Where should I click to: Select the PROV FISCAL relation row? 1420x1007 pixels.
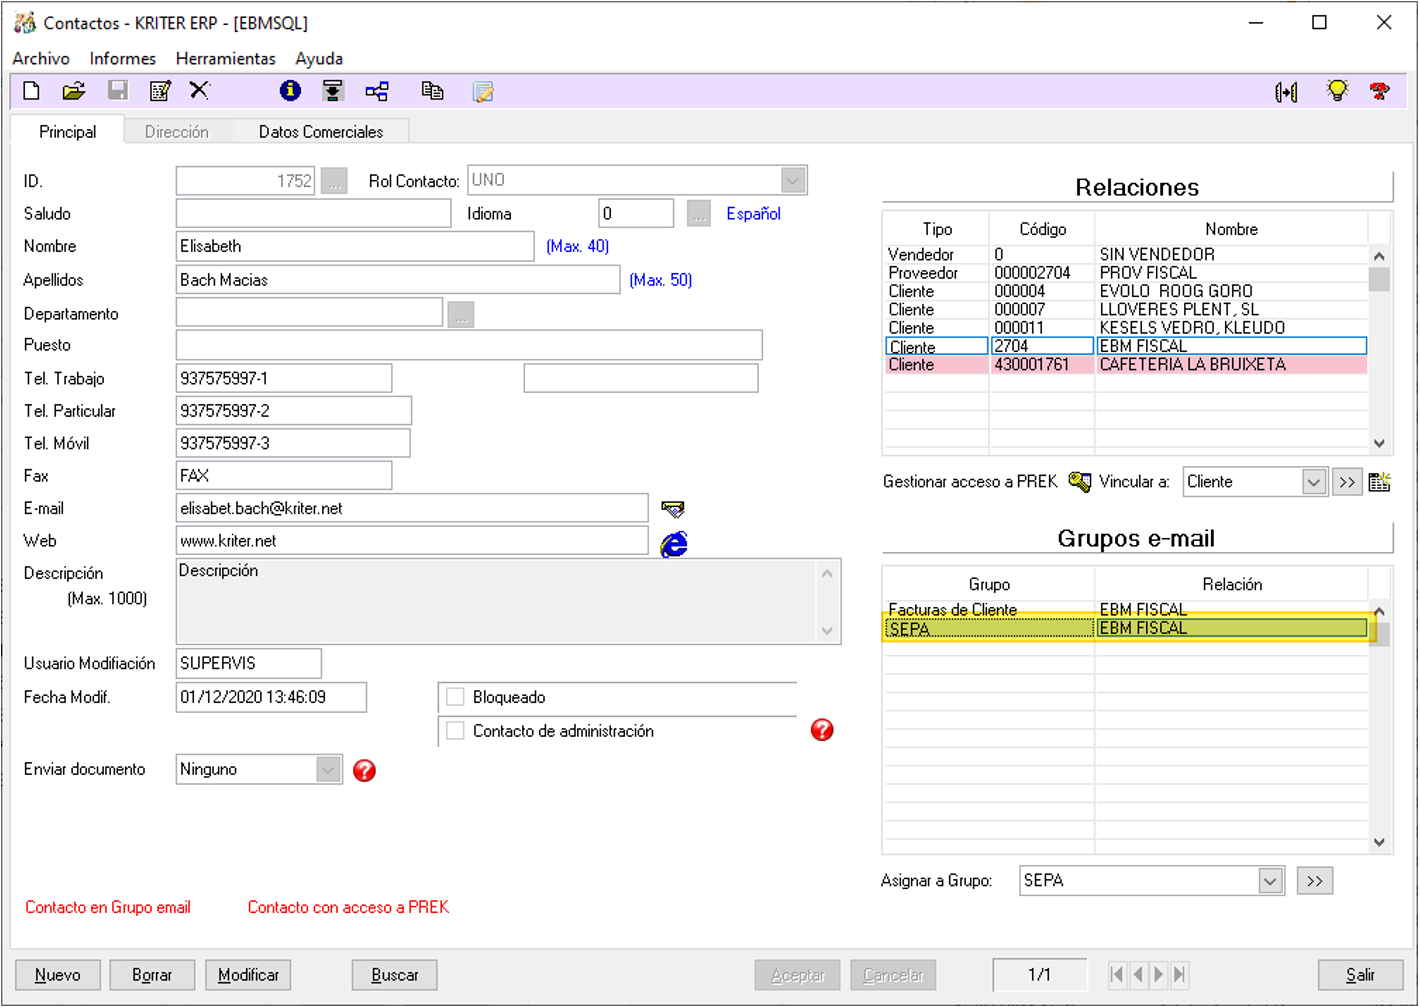[x=1126, y=273]
